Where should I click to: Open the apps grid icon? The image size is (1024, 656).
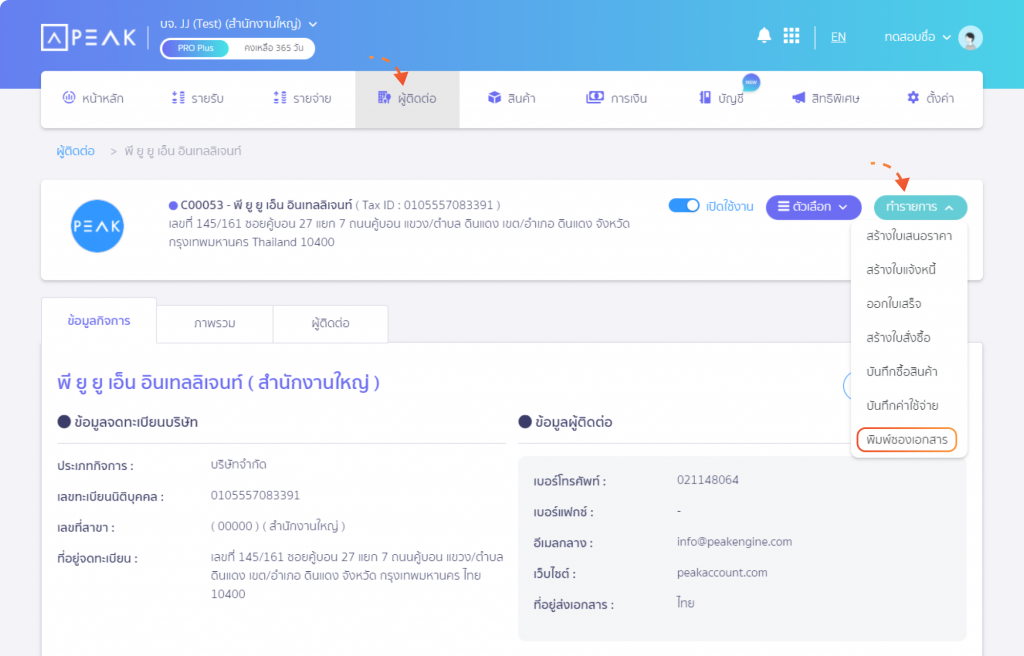pyautogui.click(x=791, y=36)
